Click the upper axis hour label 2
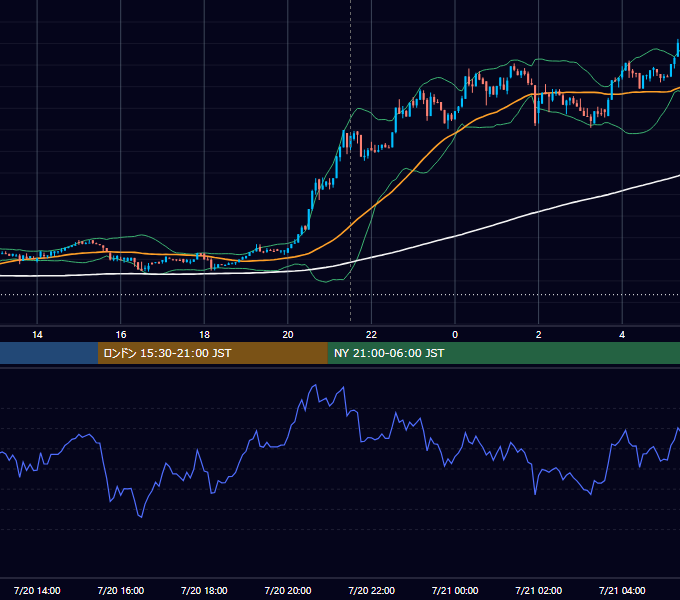 coord(539,335)
